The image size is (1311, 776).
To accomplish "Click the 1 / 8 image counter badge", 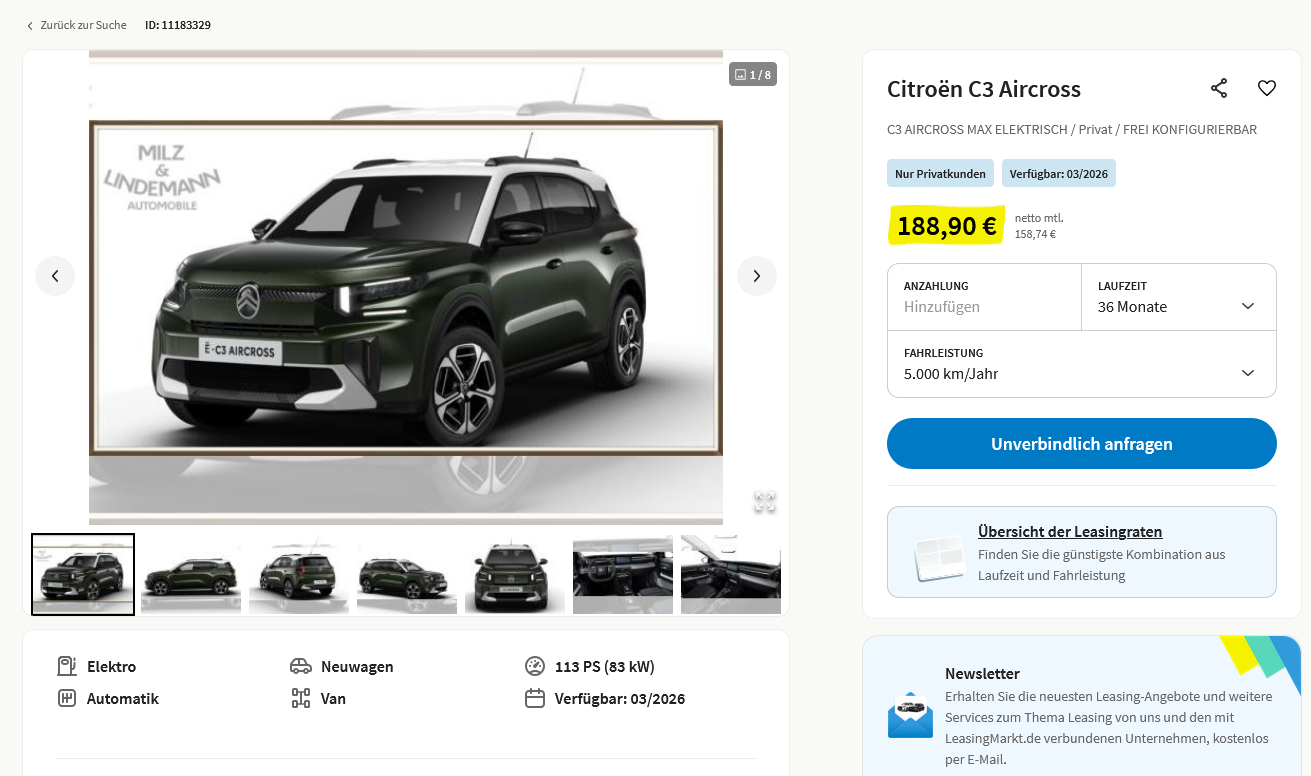I will click(x=753, y=74).
